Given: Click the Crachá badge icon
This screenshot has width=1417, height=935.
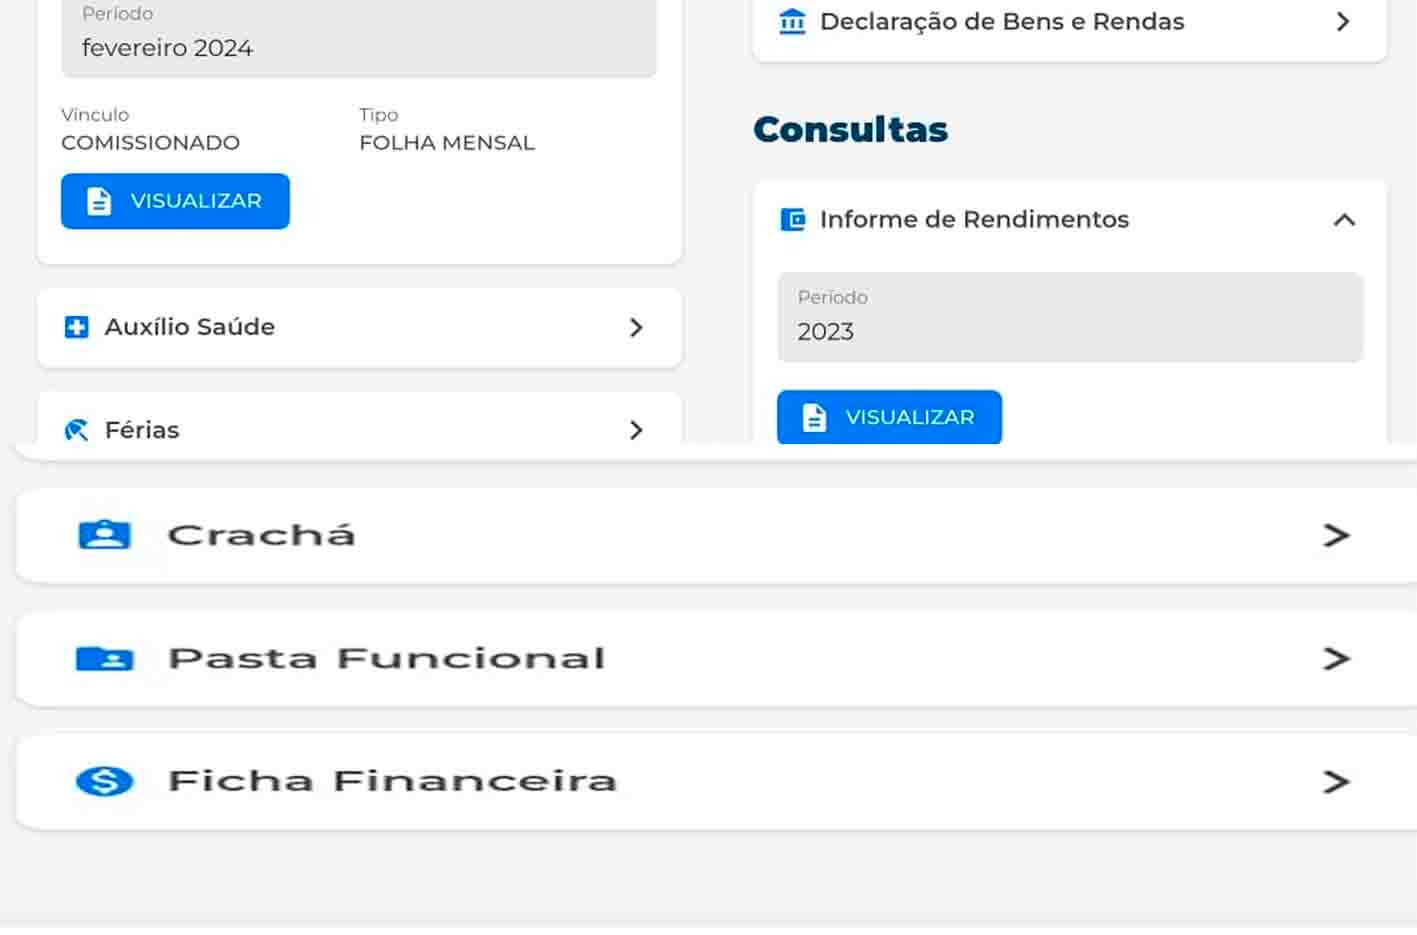Looking at the screenshot, I should [x=105, y=535].
